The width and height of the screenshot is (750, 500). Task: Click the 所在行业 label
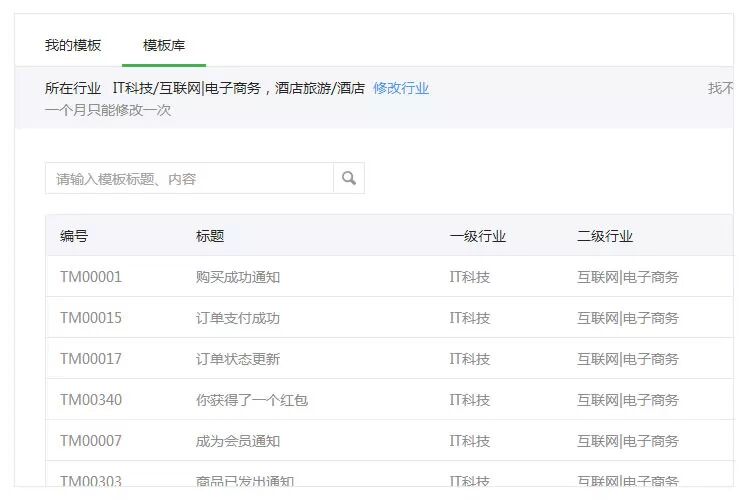73,88
